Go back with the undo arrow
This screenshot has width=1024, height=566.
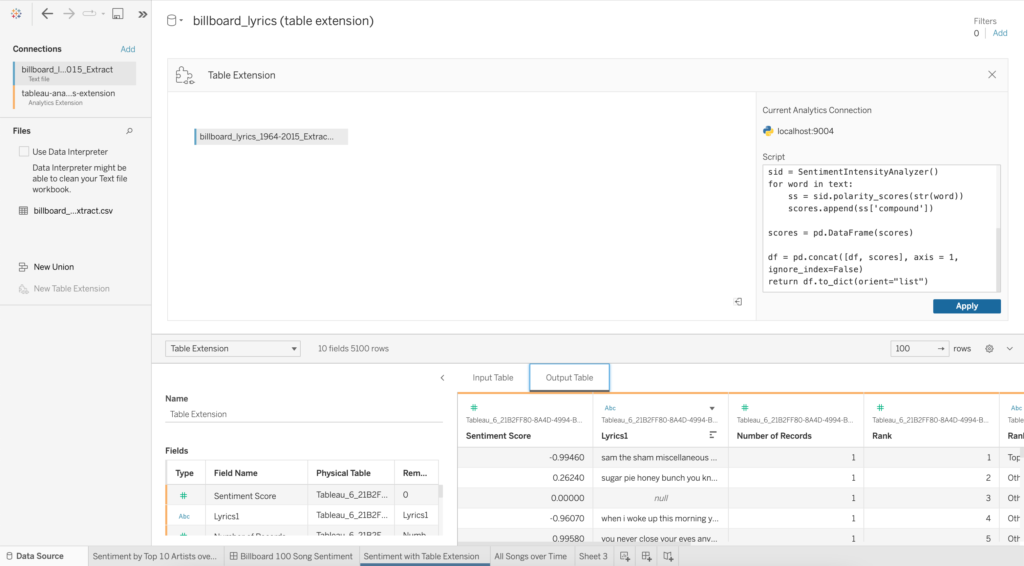click(47, 14)
